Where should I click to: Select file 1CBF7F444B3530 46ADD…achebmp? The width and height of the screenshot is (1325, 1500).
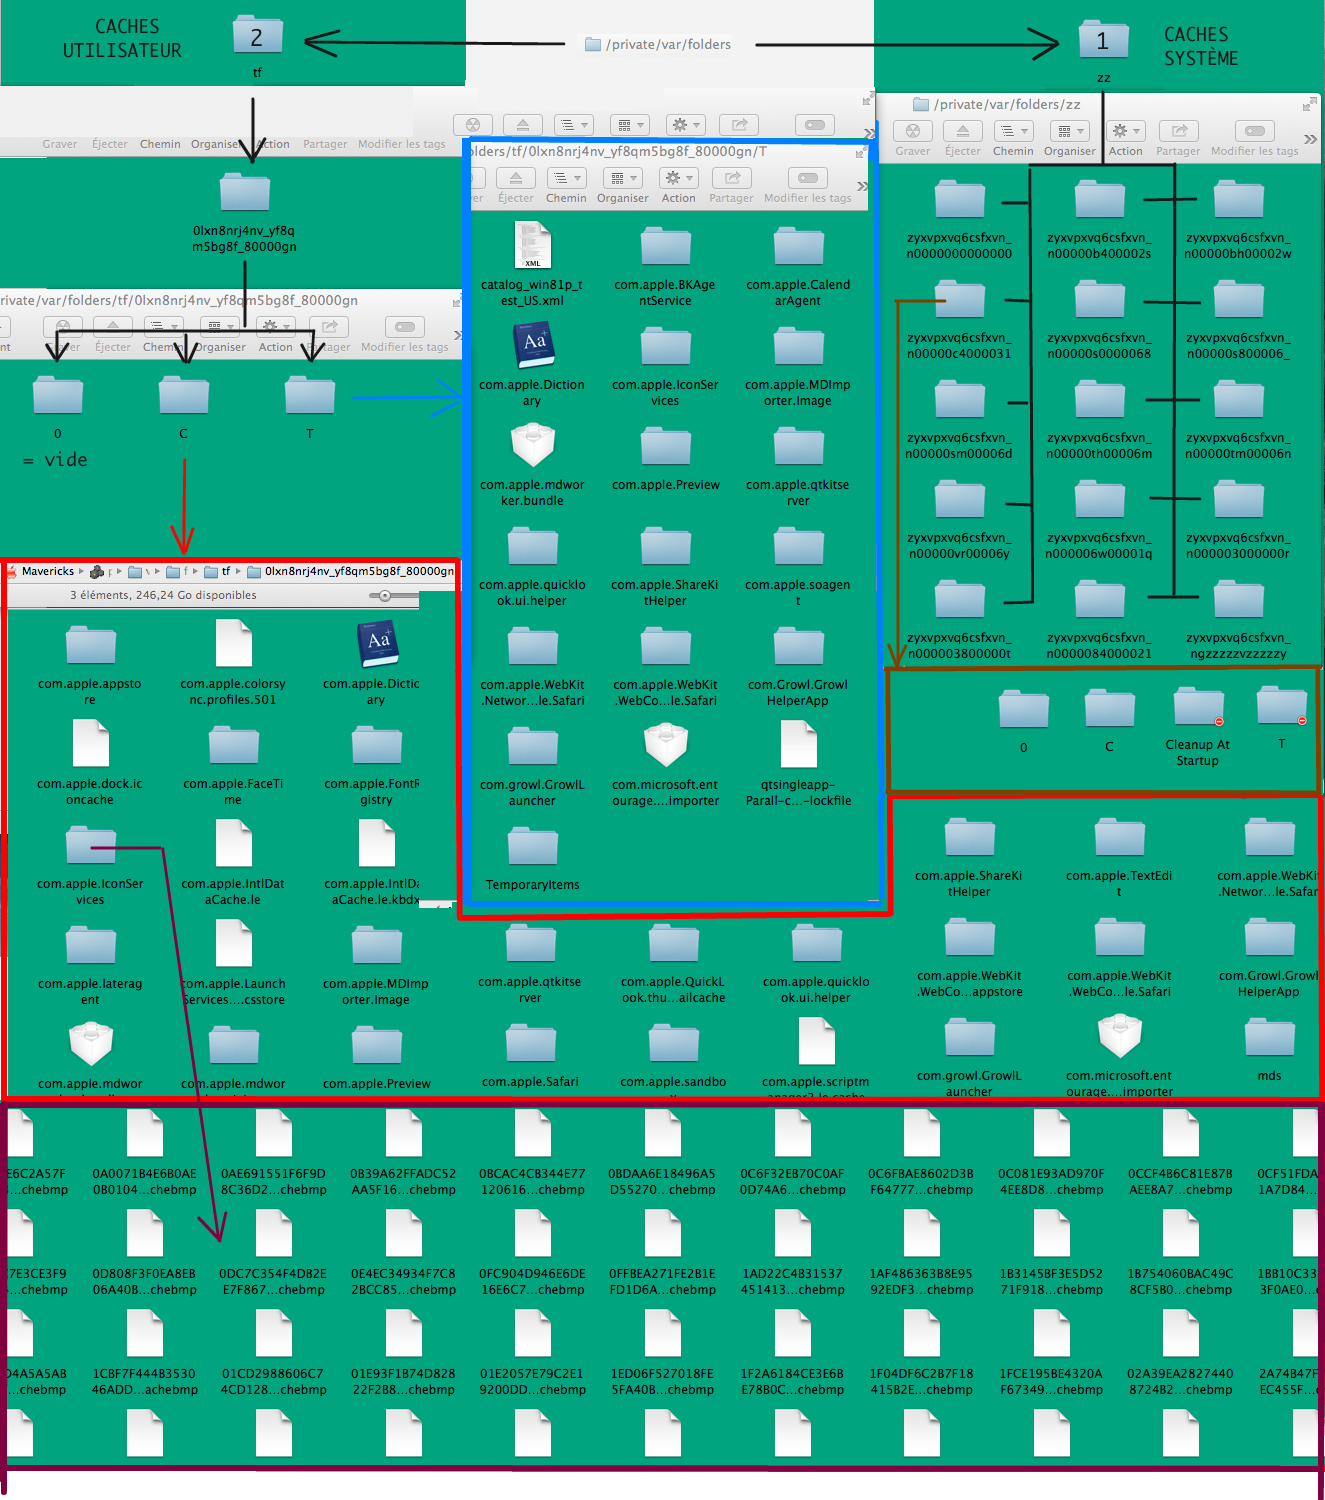144,1335
